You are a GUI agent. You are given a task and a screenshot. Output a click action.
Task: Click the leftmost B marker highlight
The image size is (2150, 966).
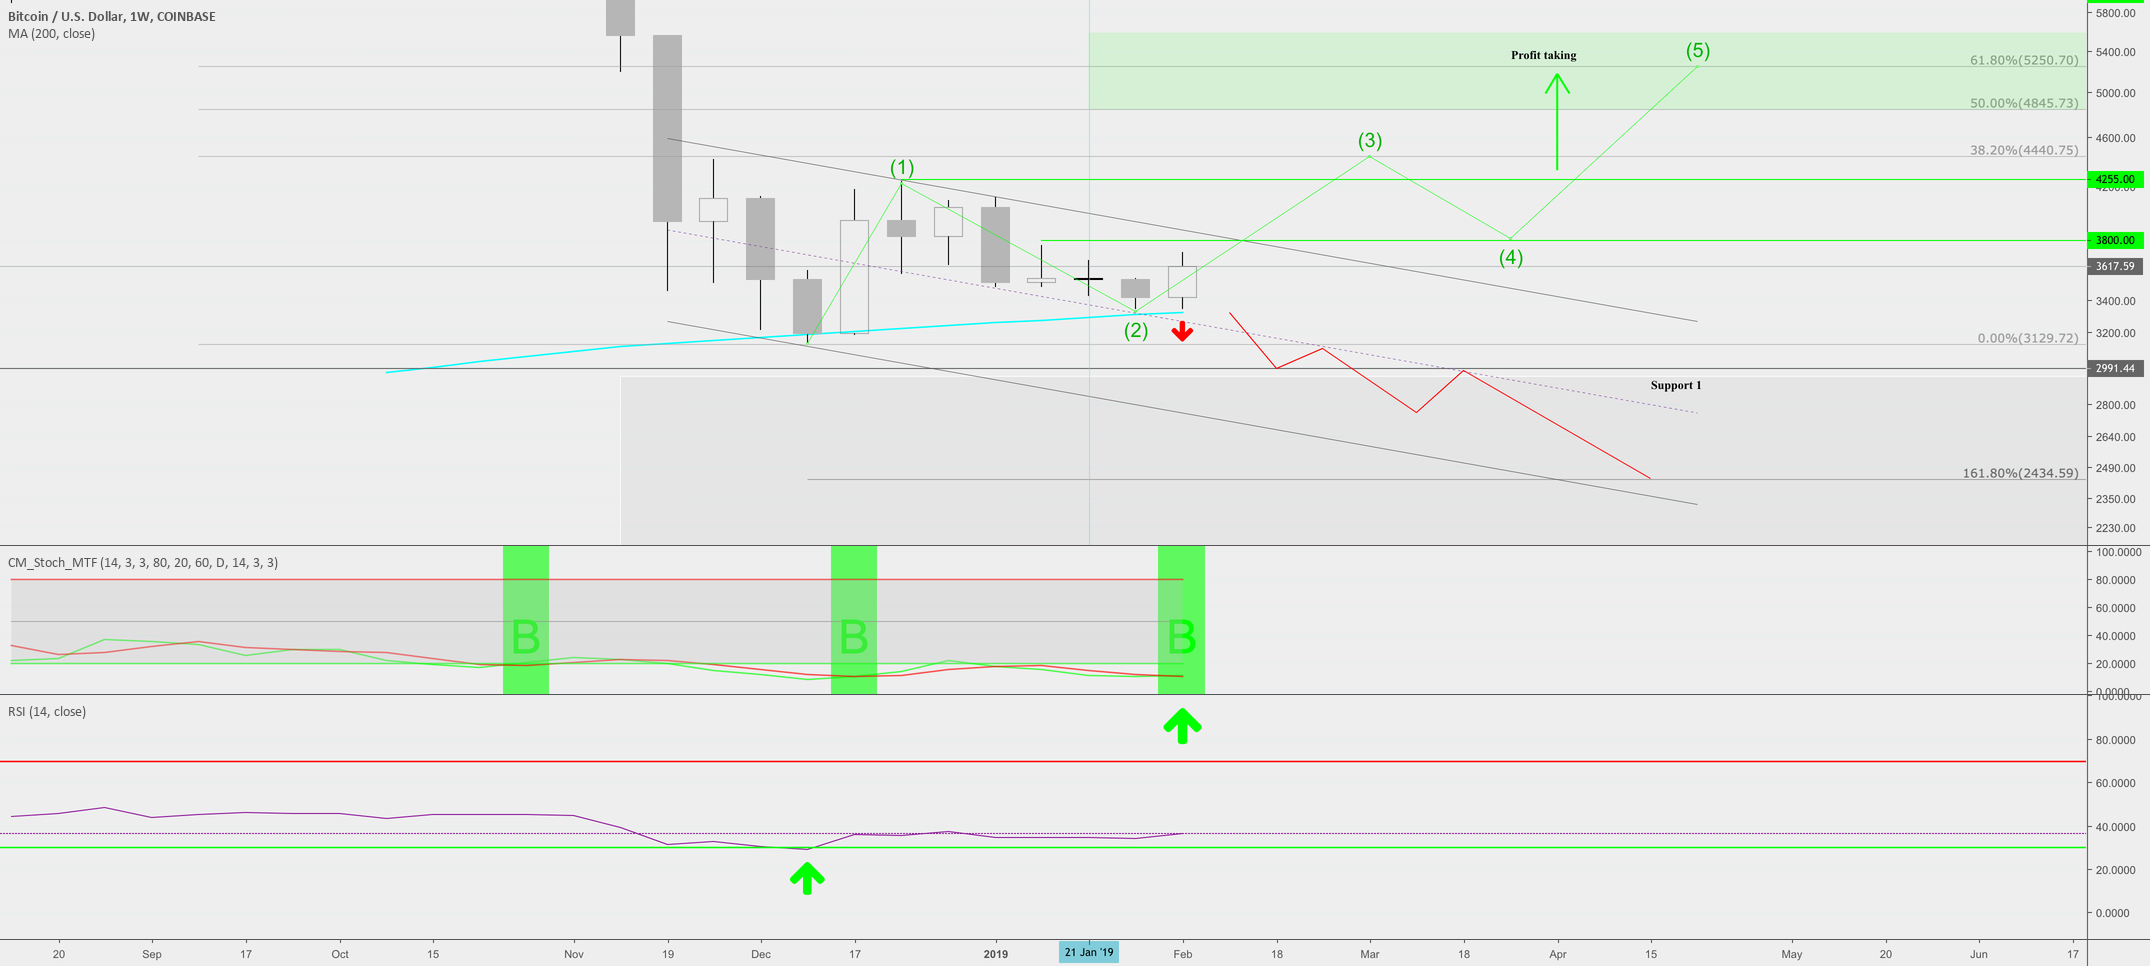pos(525,635)
